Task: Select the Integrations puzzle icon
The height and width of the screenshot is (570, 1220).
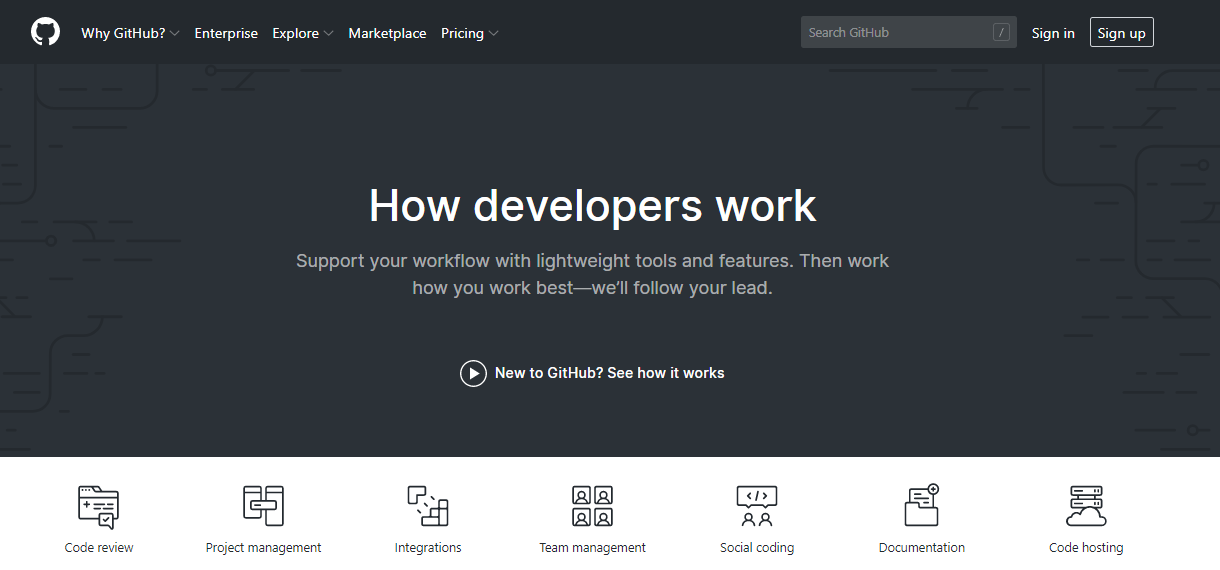Action: click(x=428, y=506)
